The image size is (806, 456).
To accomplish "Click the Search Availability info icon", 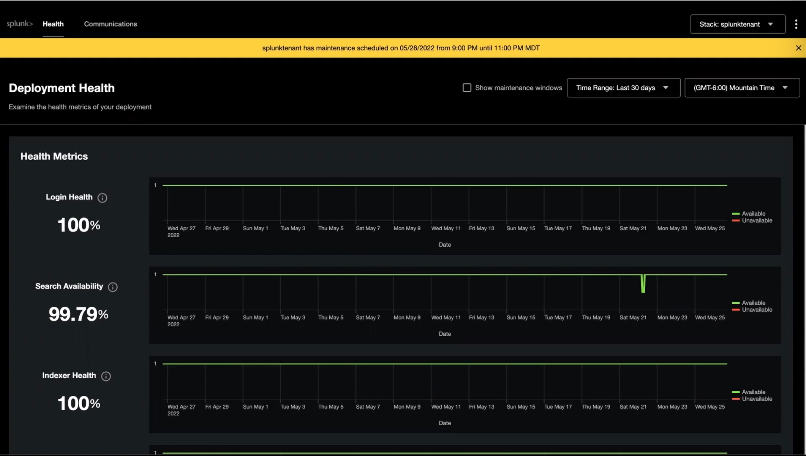I will pos(113,287).
